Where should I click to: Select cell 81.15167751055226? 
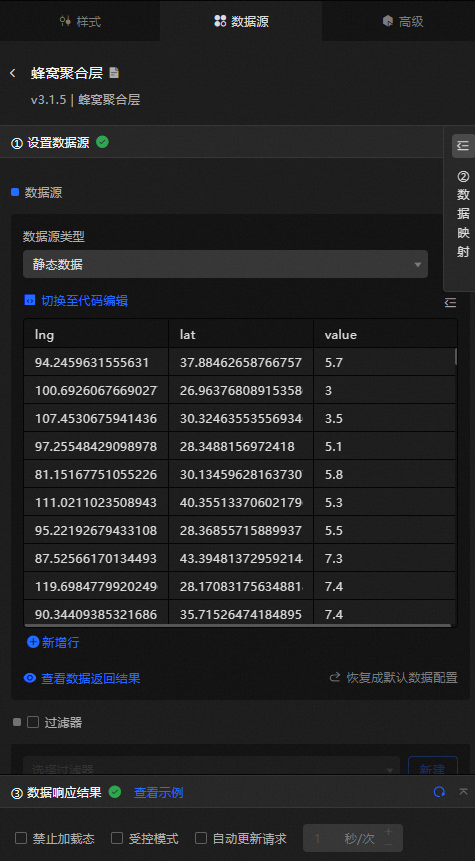pyautogui.click(x=96, y=474)
